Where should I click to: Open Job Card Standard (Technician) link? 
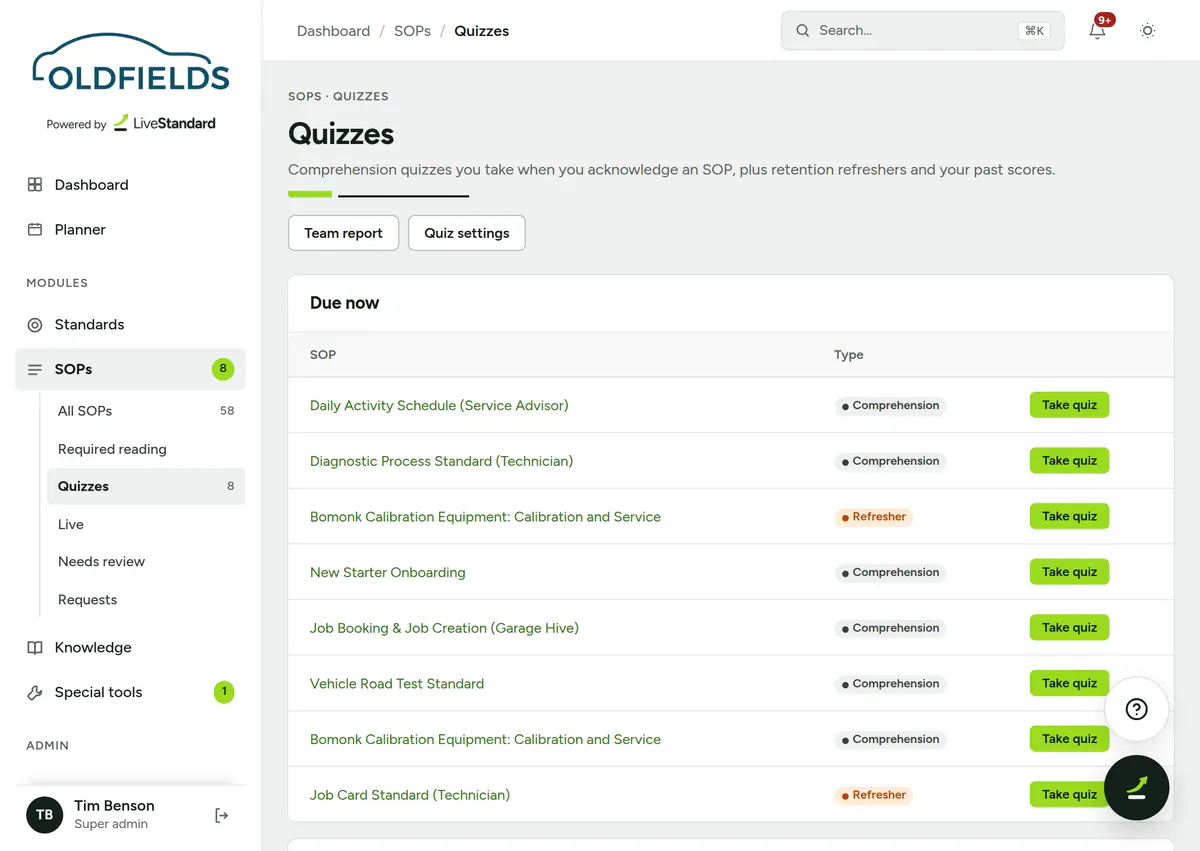[410, 795]
